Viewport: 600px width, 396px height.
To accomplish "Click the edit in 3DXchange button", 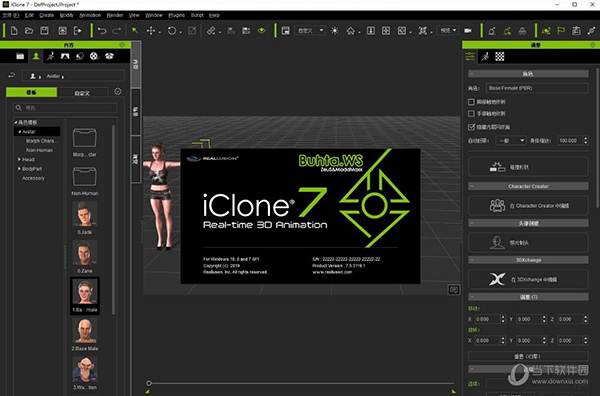I will pyautogui.click(x=528, y=279).
